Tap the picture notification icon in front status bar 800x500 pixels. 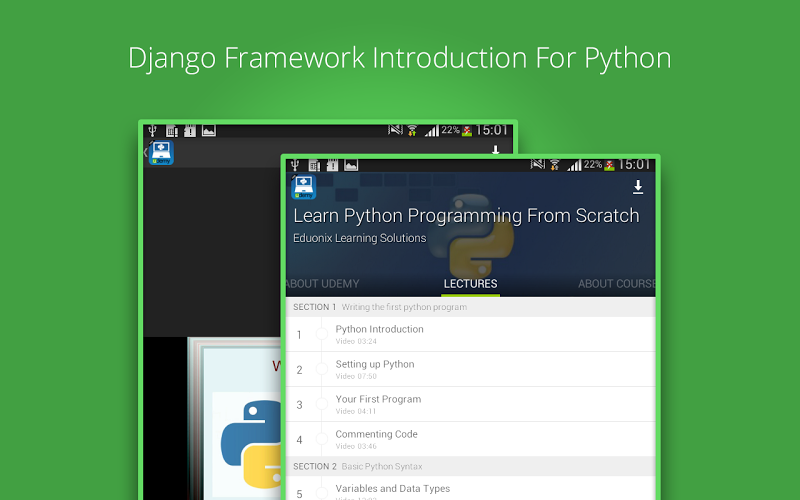(x=351, y=165)
